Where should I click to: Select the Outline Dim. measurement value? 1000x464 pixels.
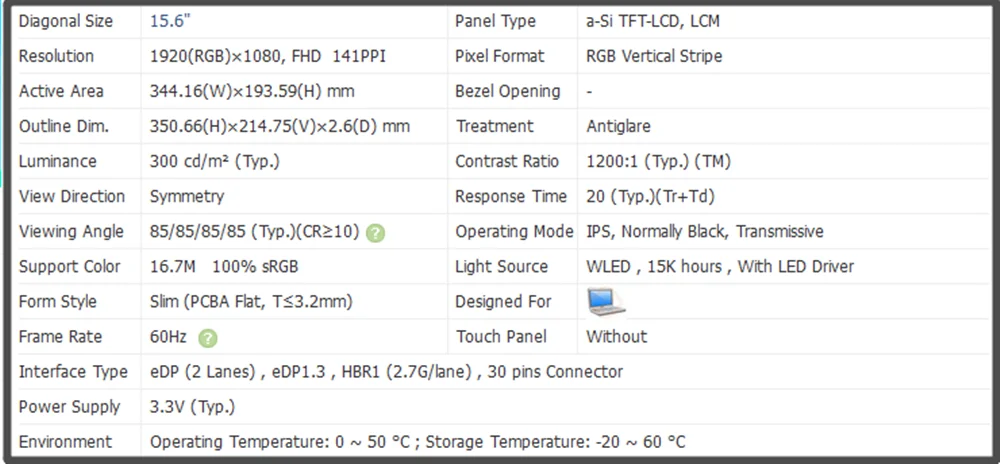pyautogui.click(x=280, y=126)
